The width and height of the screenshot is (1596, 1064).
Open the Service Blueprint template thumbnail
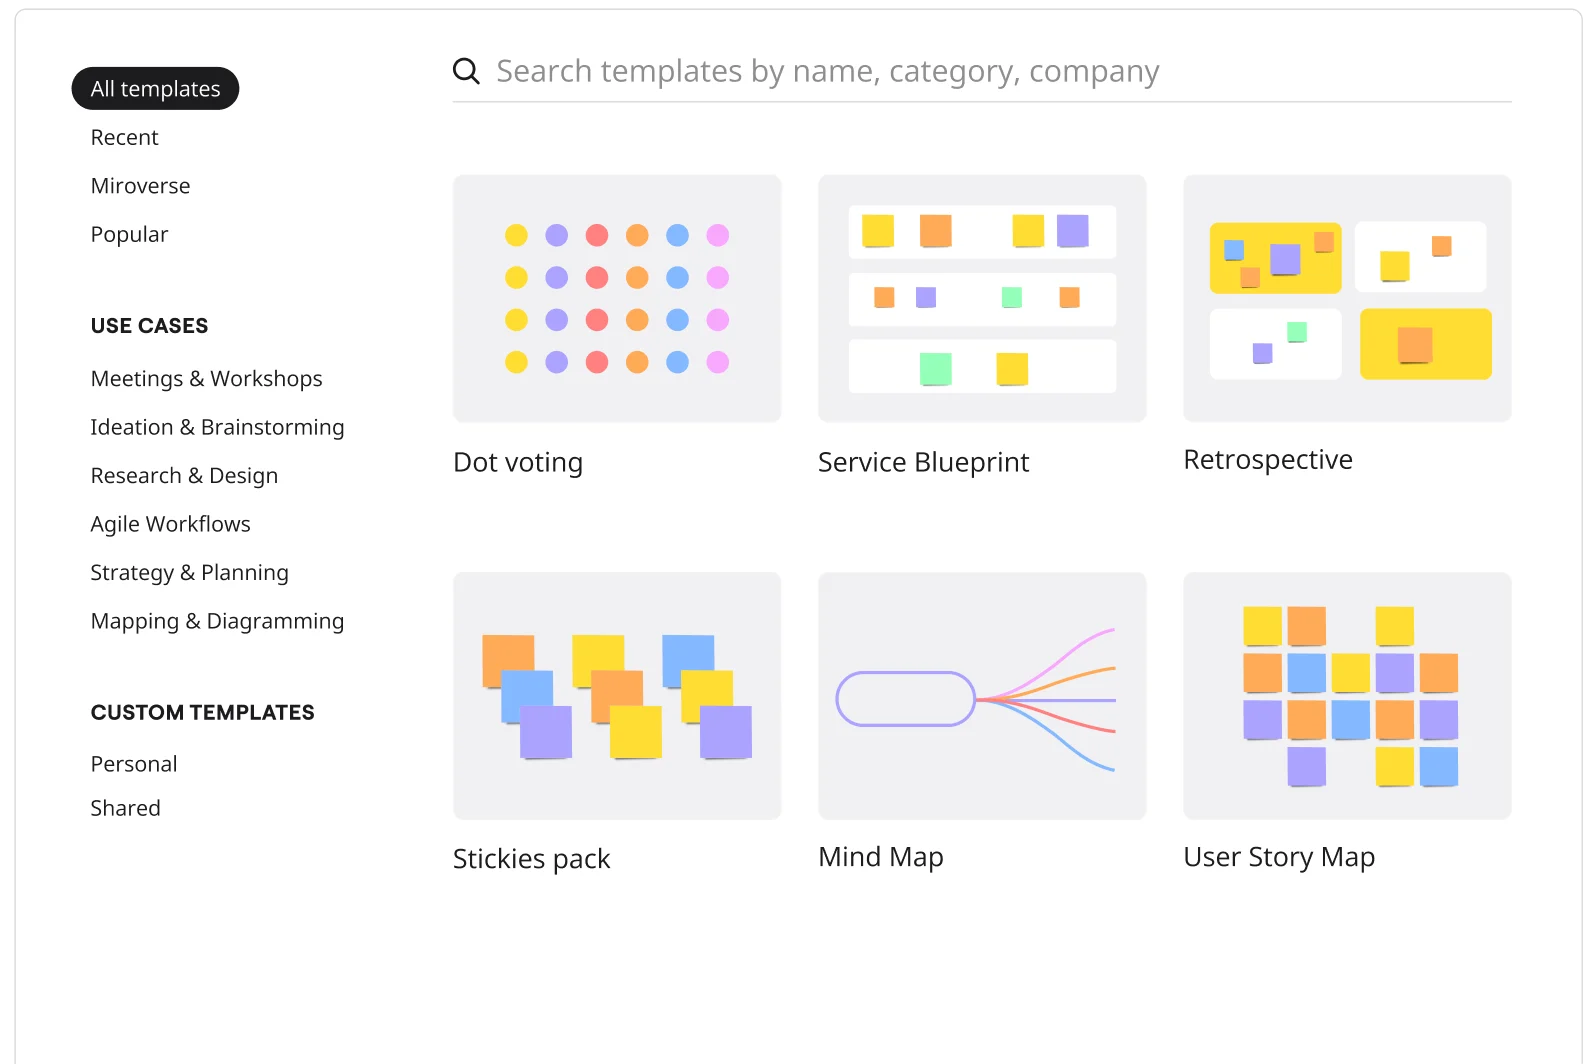(x=982, y=299)
